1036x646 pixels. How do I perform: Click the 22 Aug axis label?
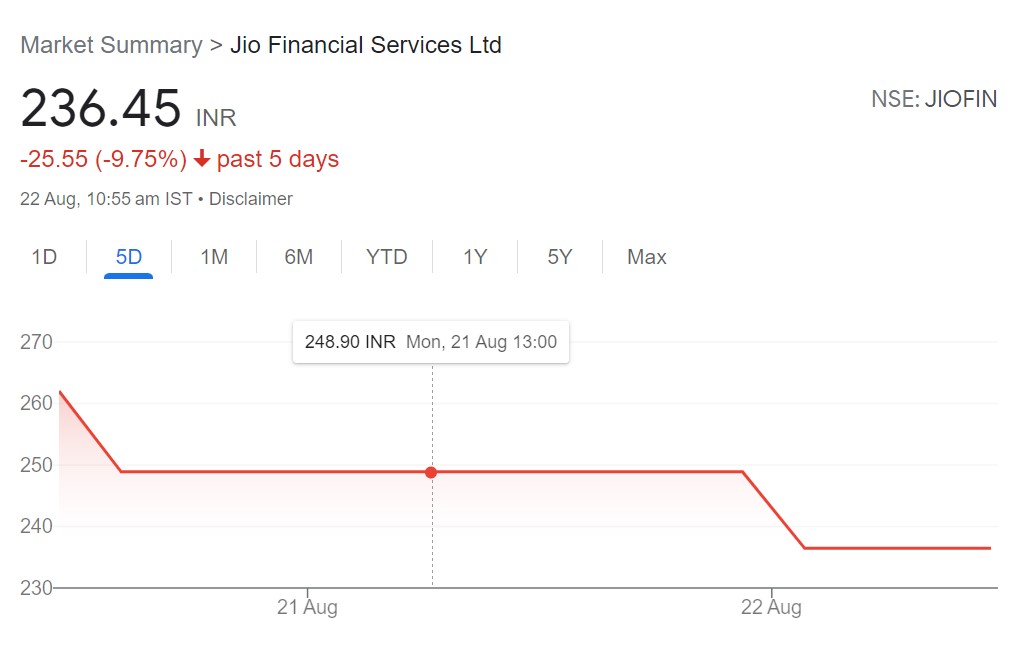[x=771, y=607]
